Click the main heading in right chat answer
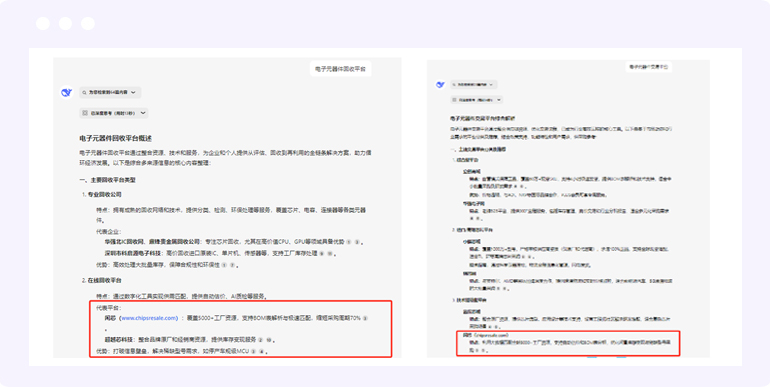Screen dimensions: 770x387 [x=482, y=118]
